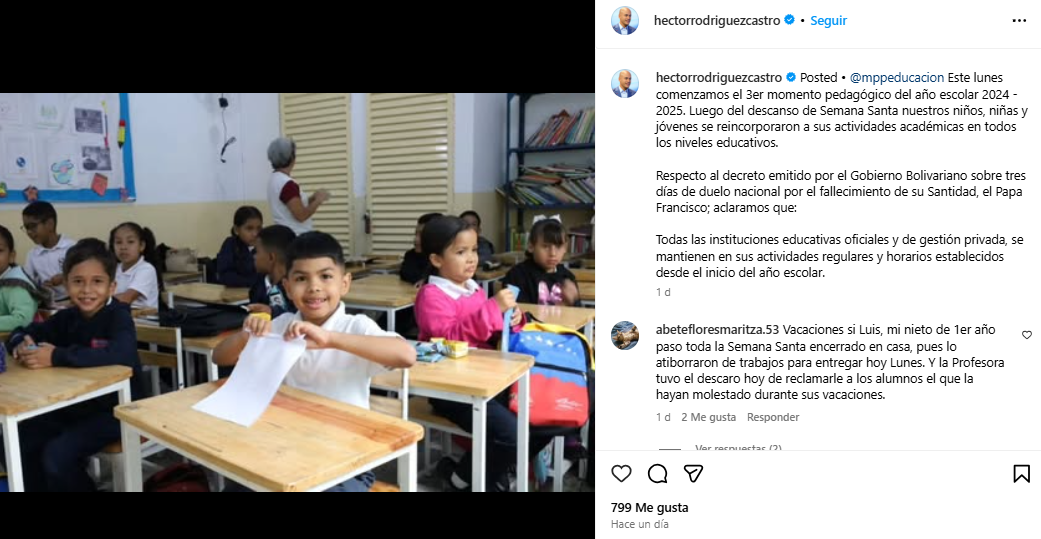Screen dimensions: 1041x539
Task: Follow the account via Seguir
Action: (828, 21)
